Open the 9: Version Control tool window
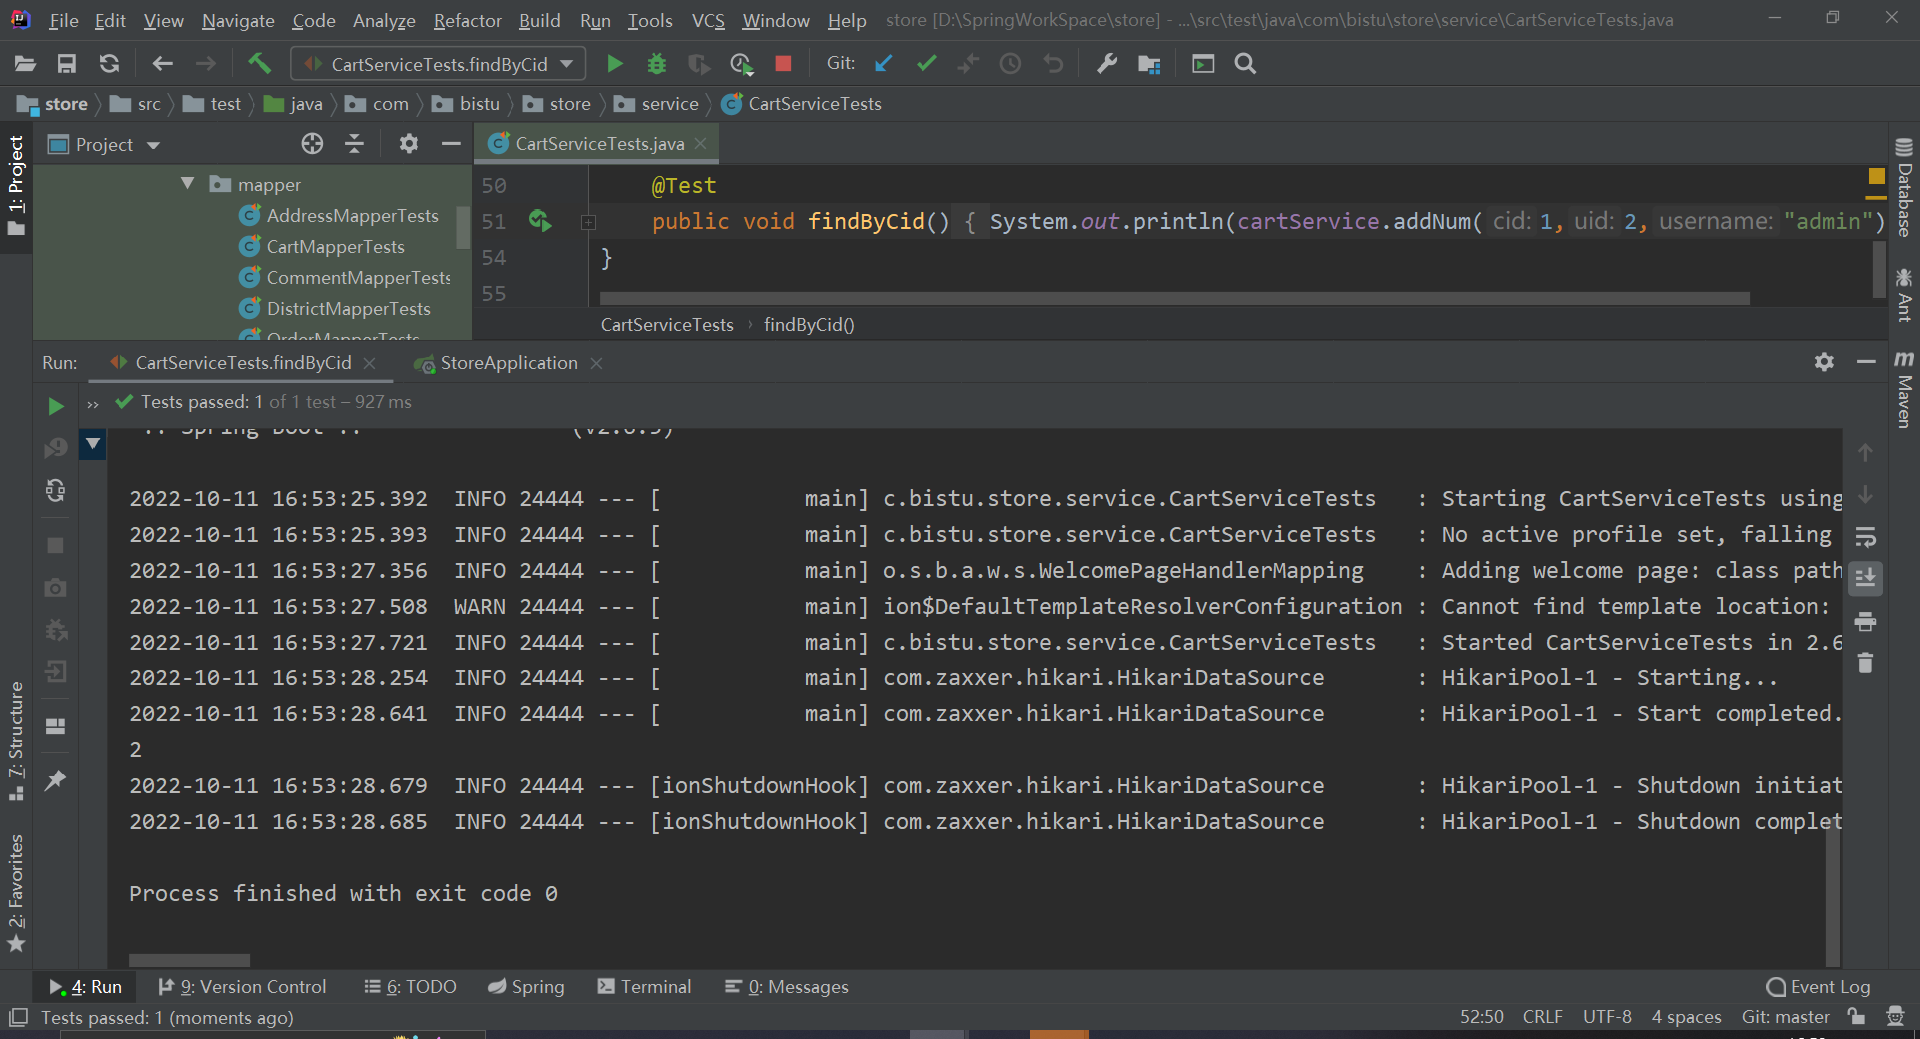 coord(242,987)
